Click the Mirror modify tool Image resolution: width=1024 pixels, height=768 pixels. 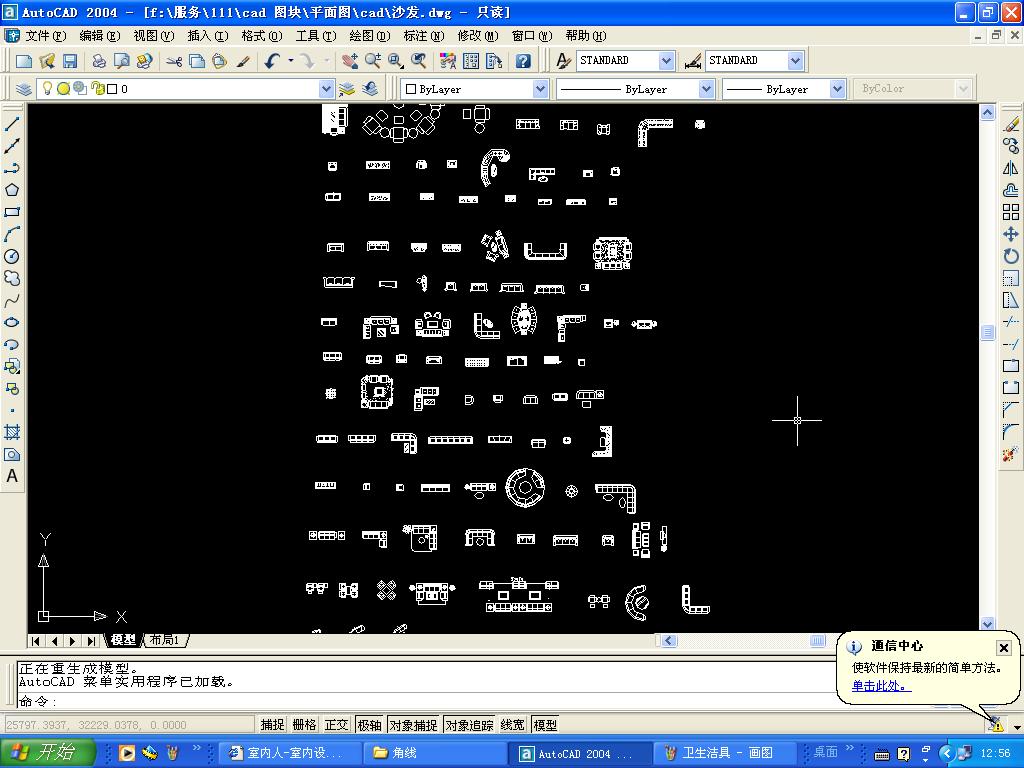point(1011,168)
